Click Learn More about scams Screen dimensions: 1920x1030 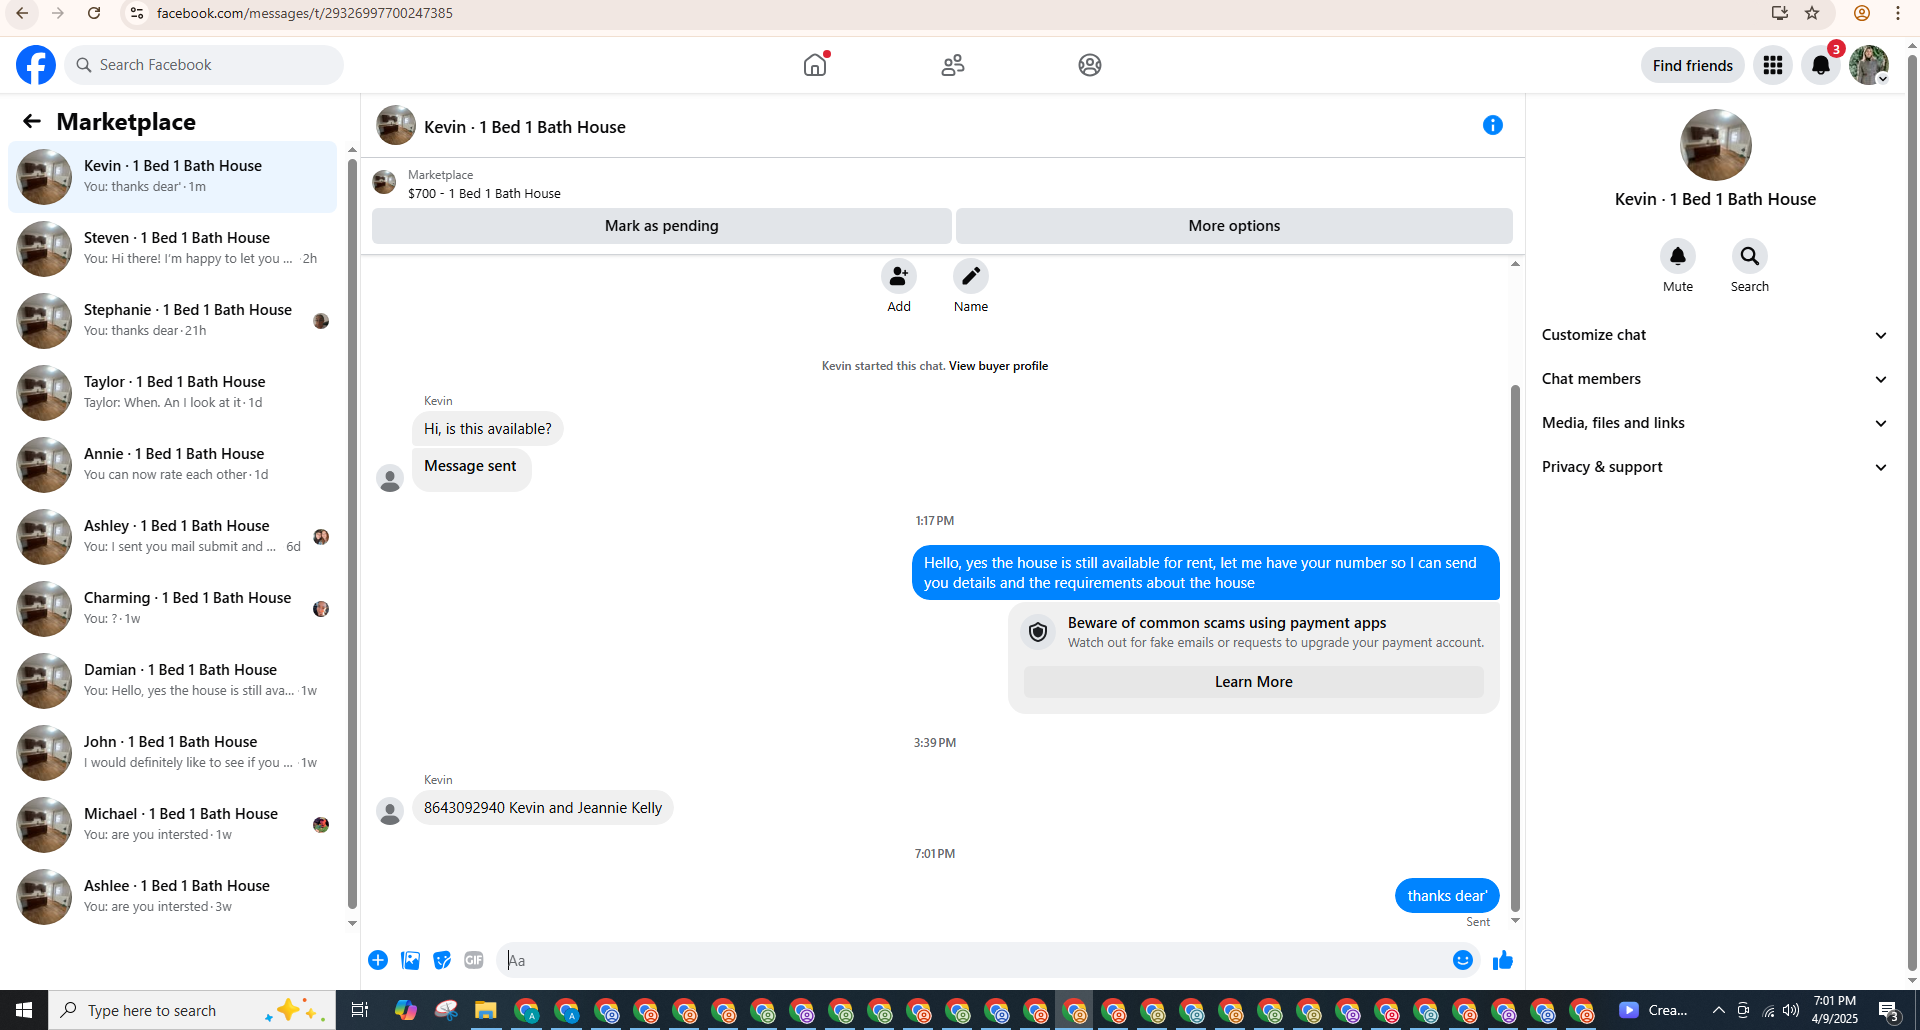click(x=1253, y=682)
